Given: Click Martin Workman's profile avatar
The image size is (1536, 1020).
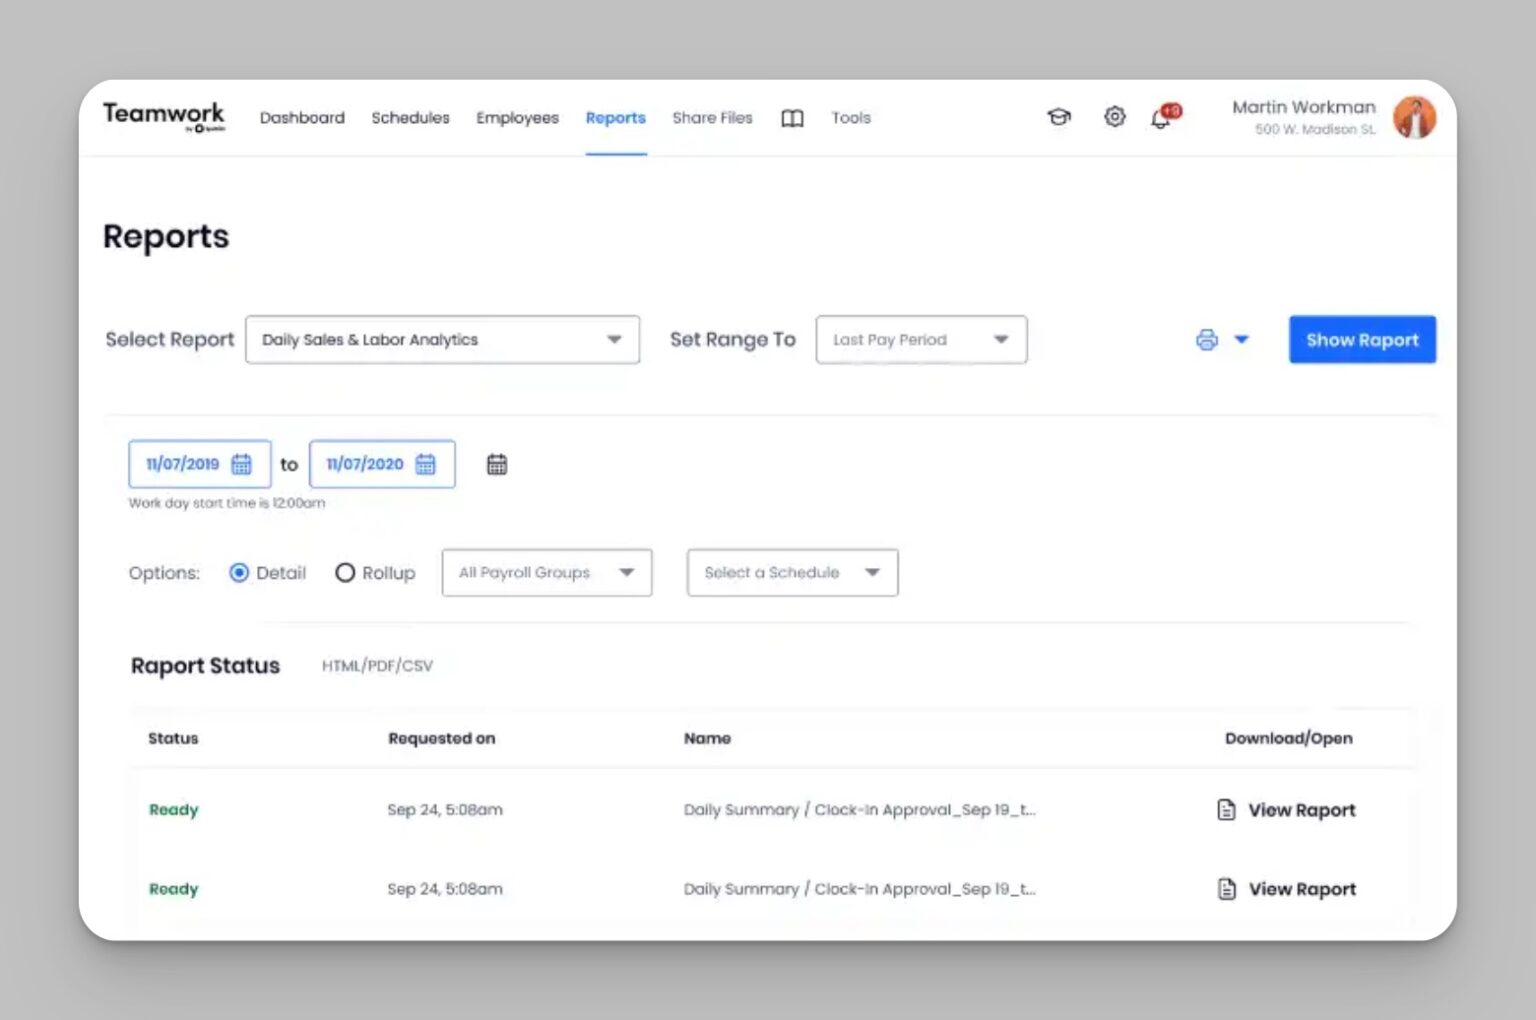Looking at the screenshot, I should (x=1414, y=118).
